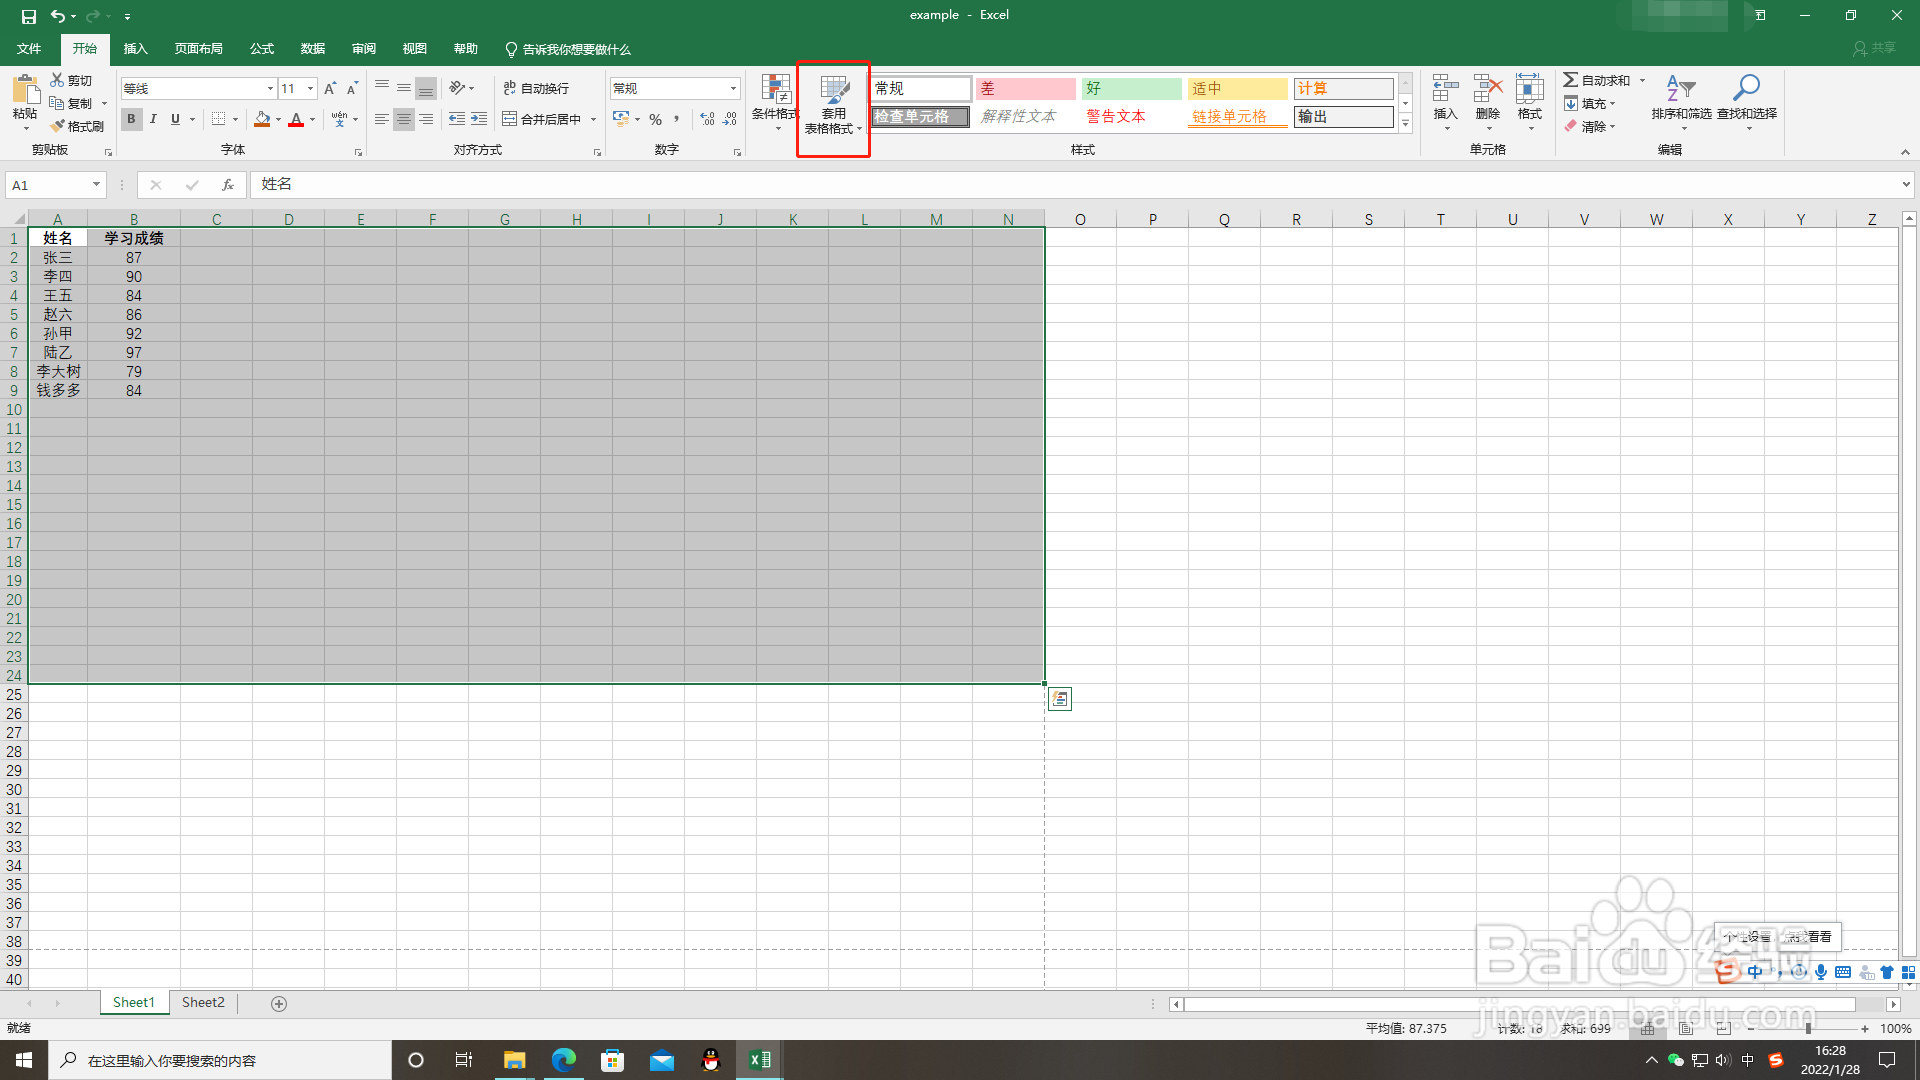Open the number format combo box

click(675, 88)
